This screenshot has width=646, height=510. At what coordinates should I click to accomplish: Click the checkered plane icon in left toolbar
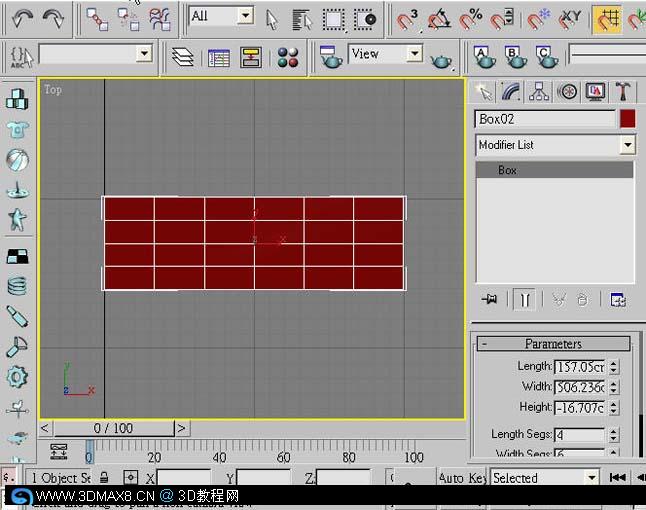pos(18,256)
